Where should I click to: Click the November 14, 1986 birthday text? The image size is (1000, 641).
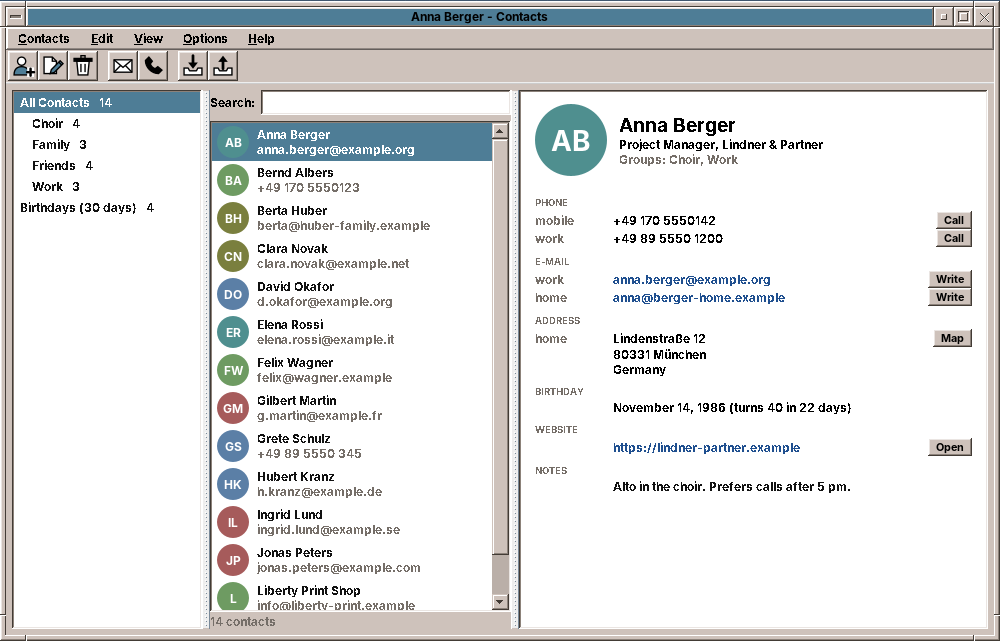click(x=732, y=408)
